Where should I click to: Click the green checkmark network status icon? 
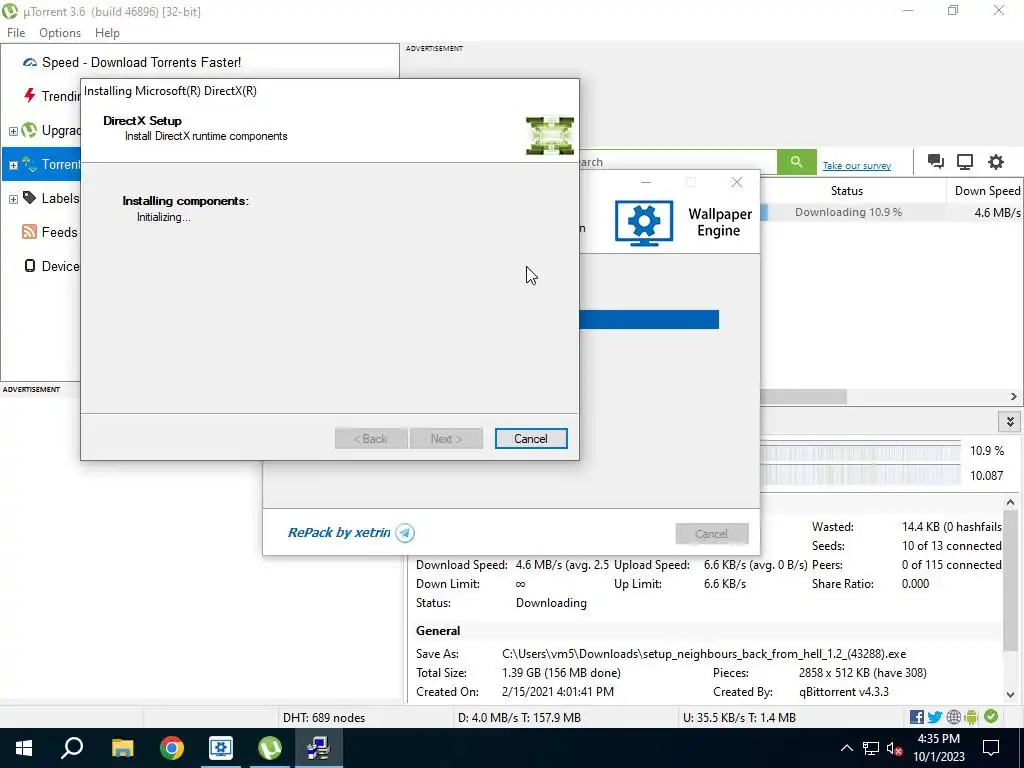click(991, 717)
